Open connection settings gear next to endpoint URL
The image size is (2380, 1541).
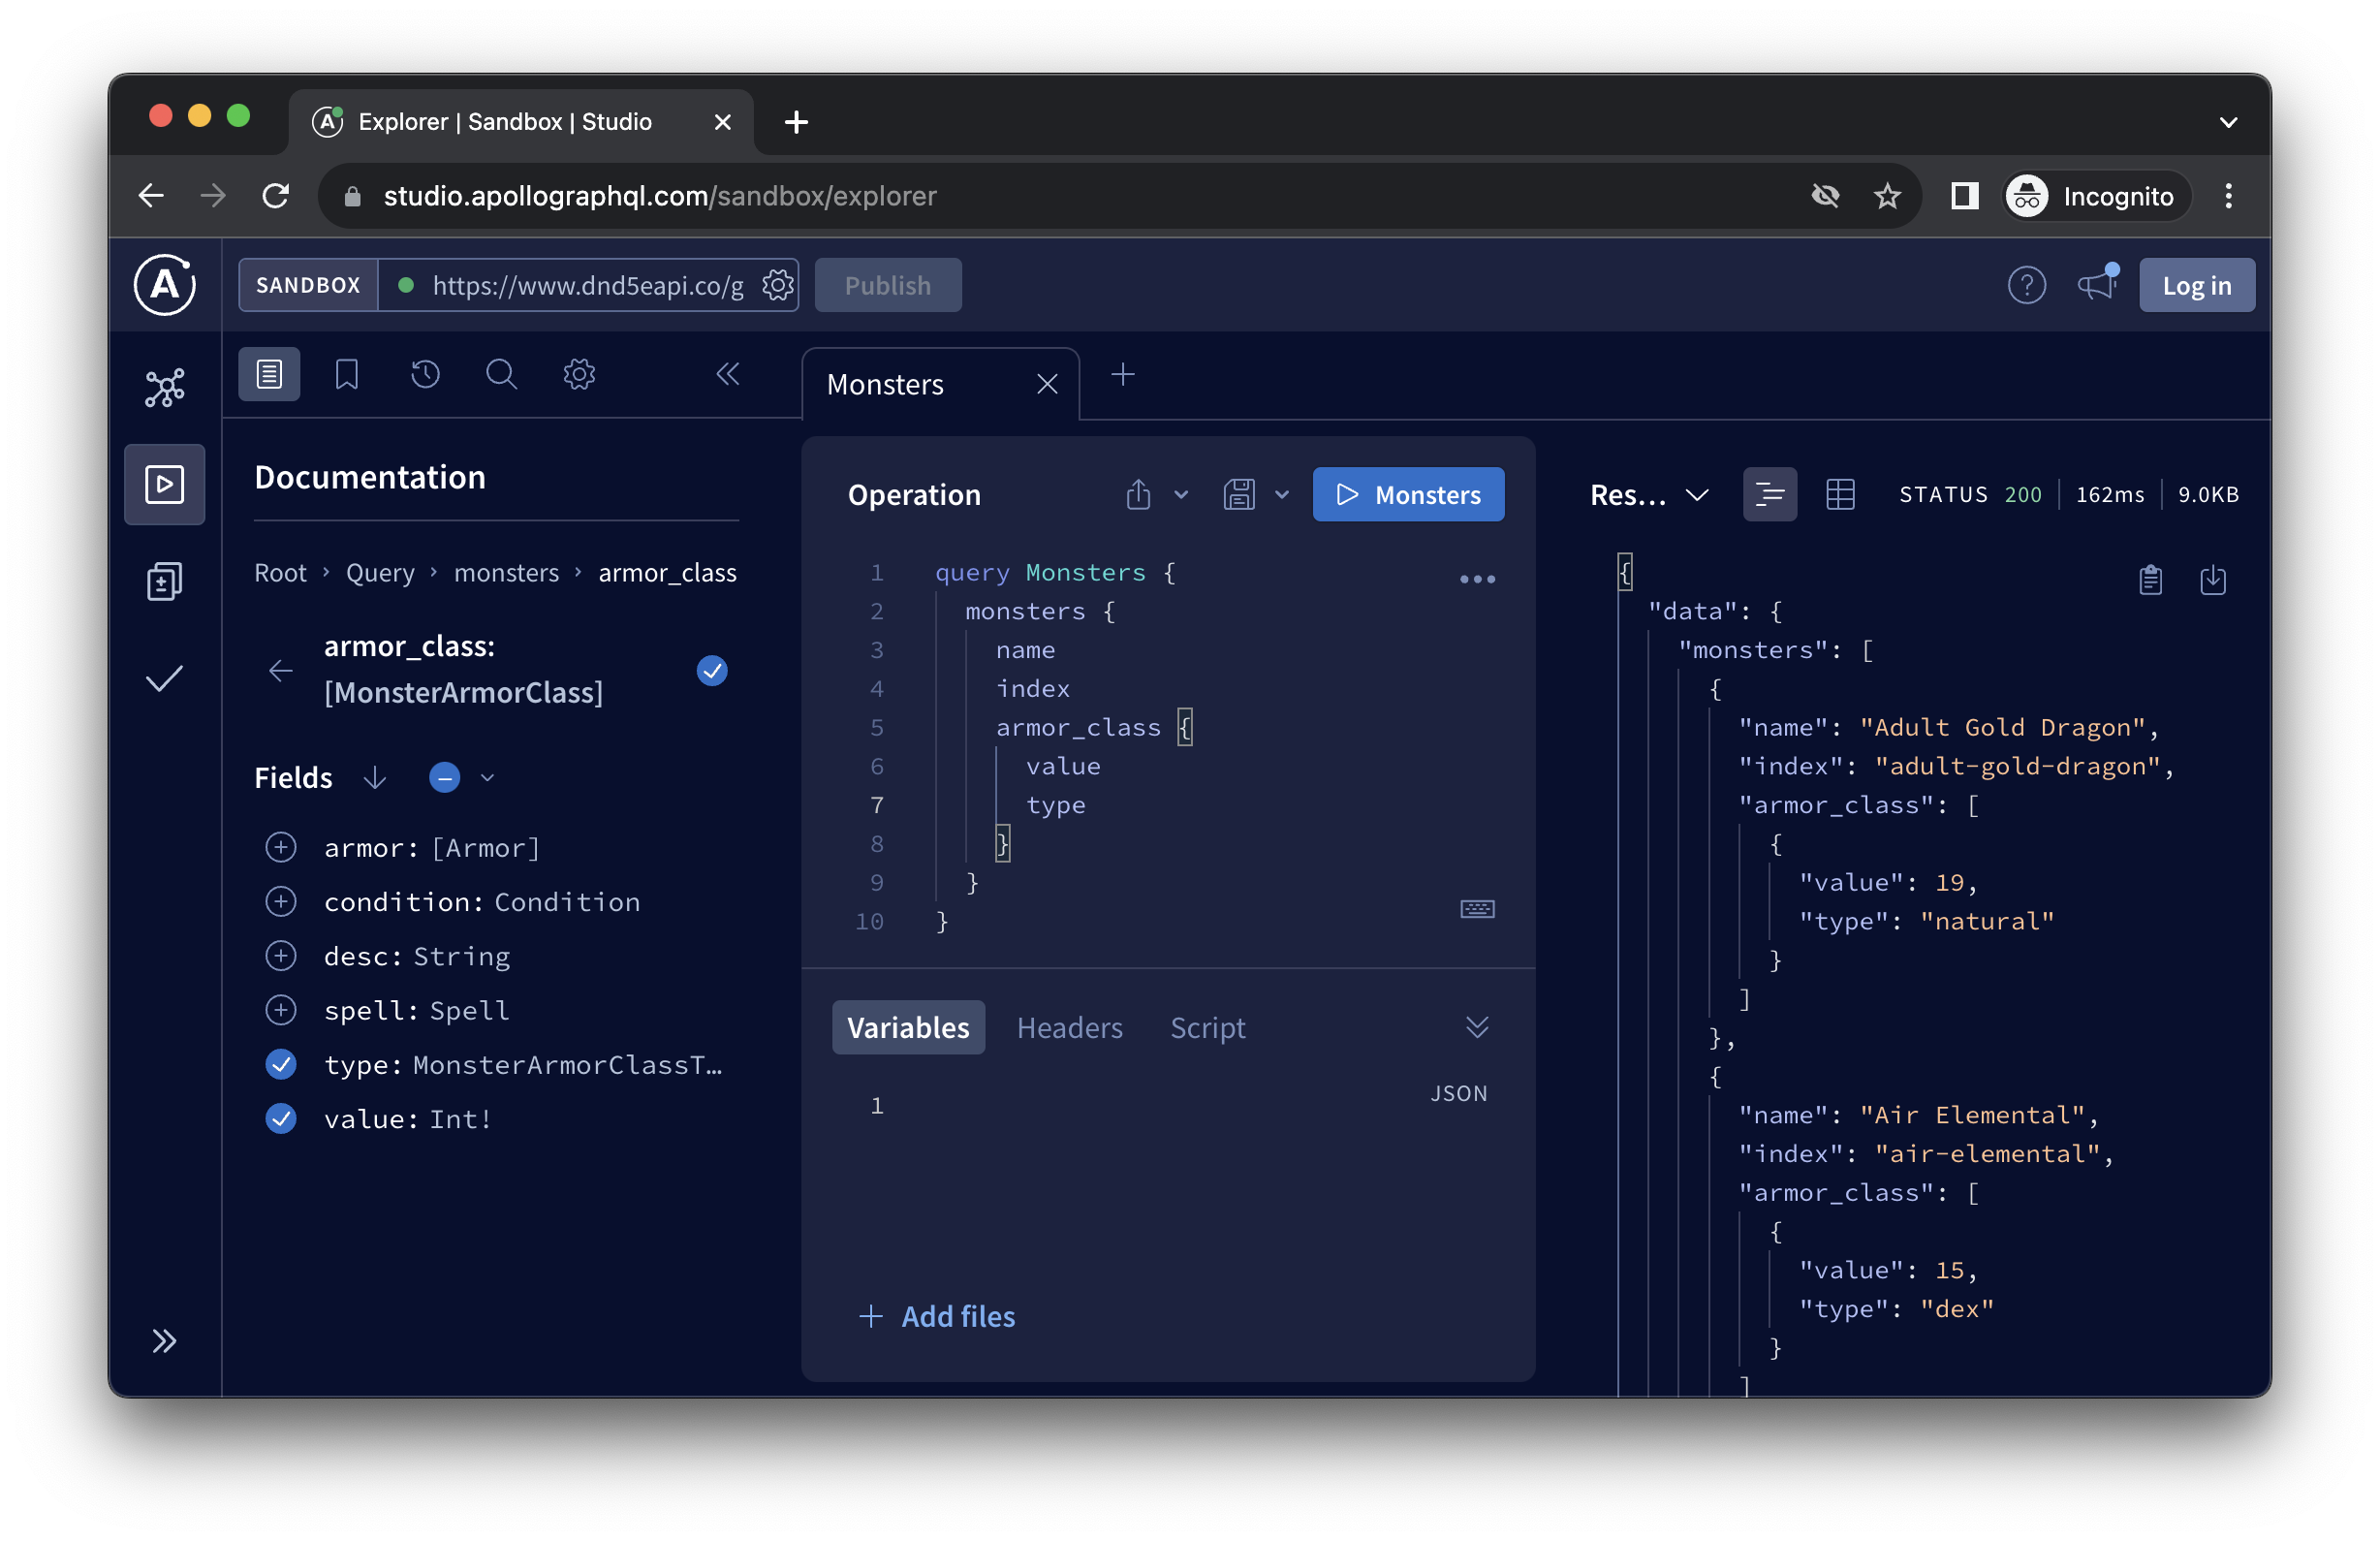778,286
